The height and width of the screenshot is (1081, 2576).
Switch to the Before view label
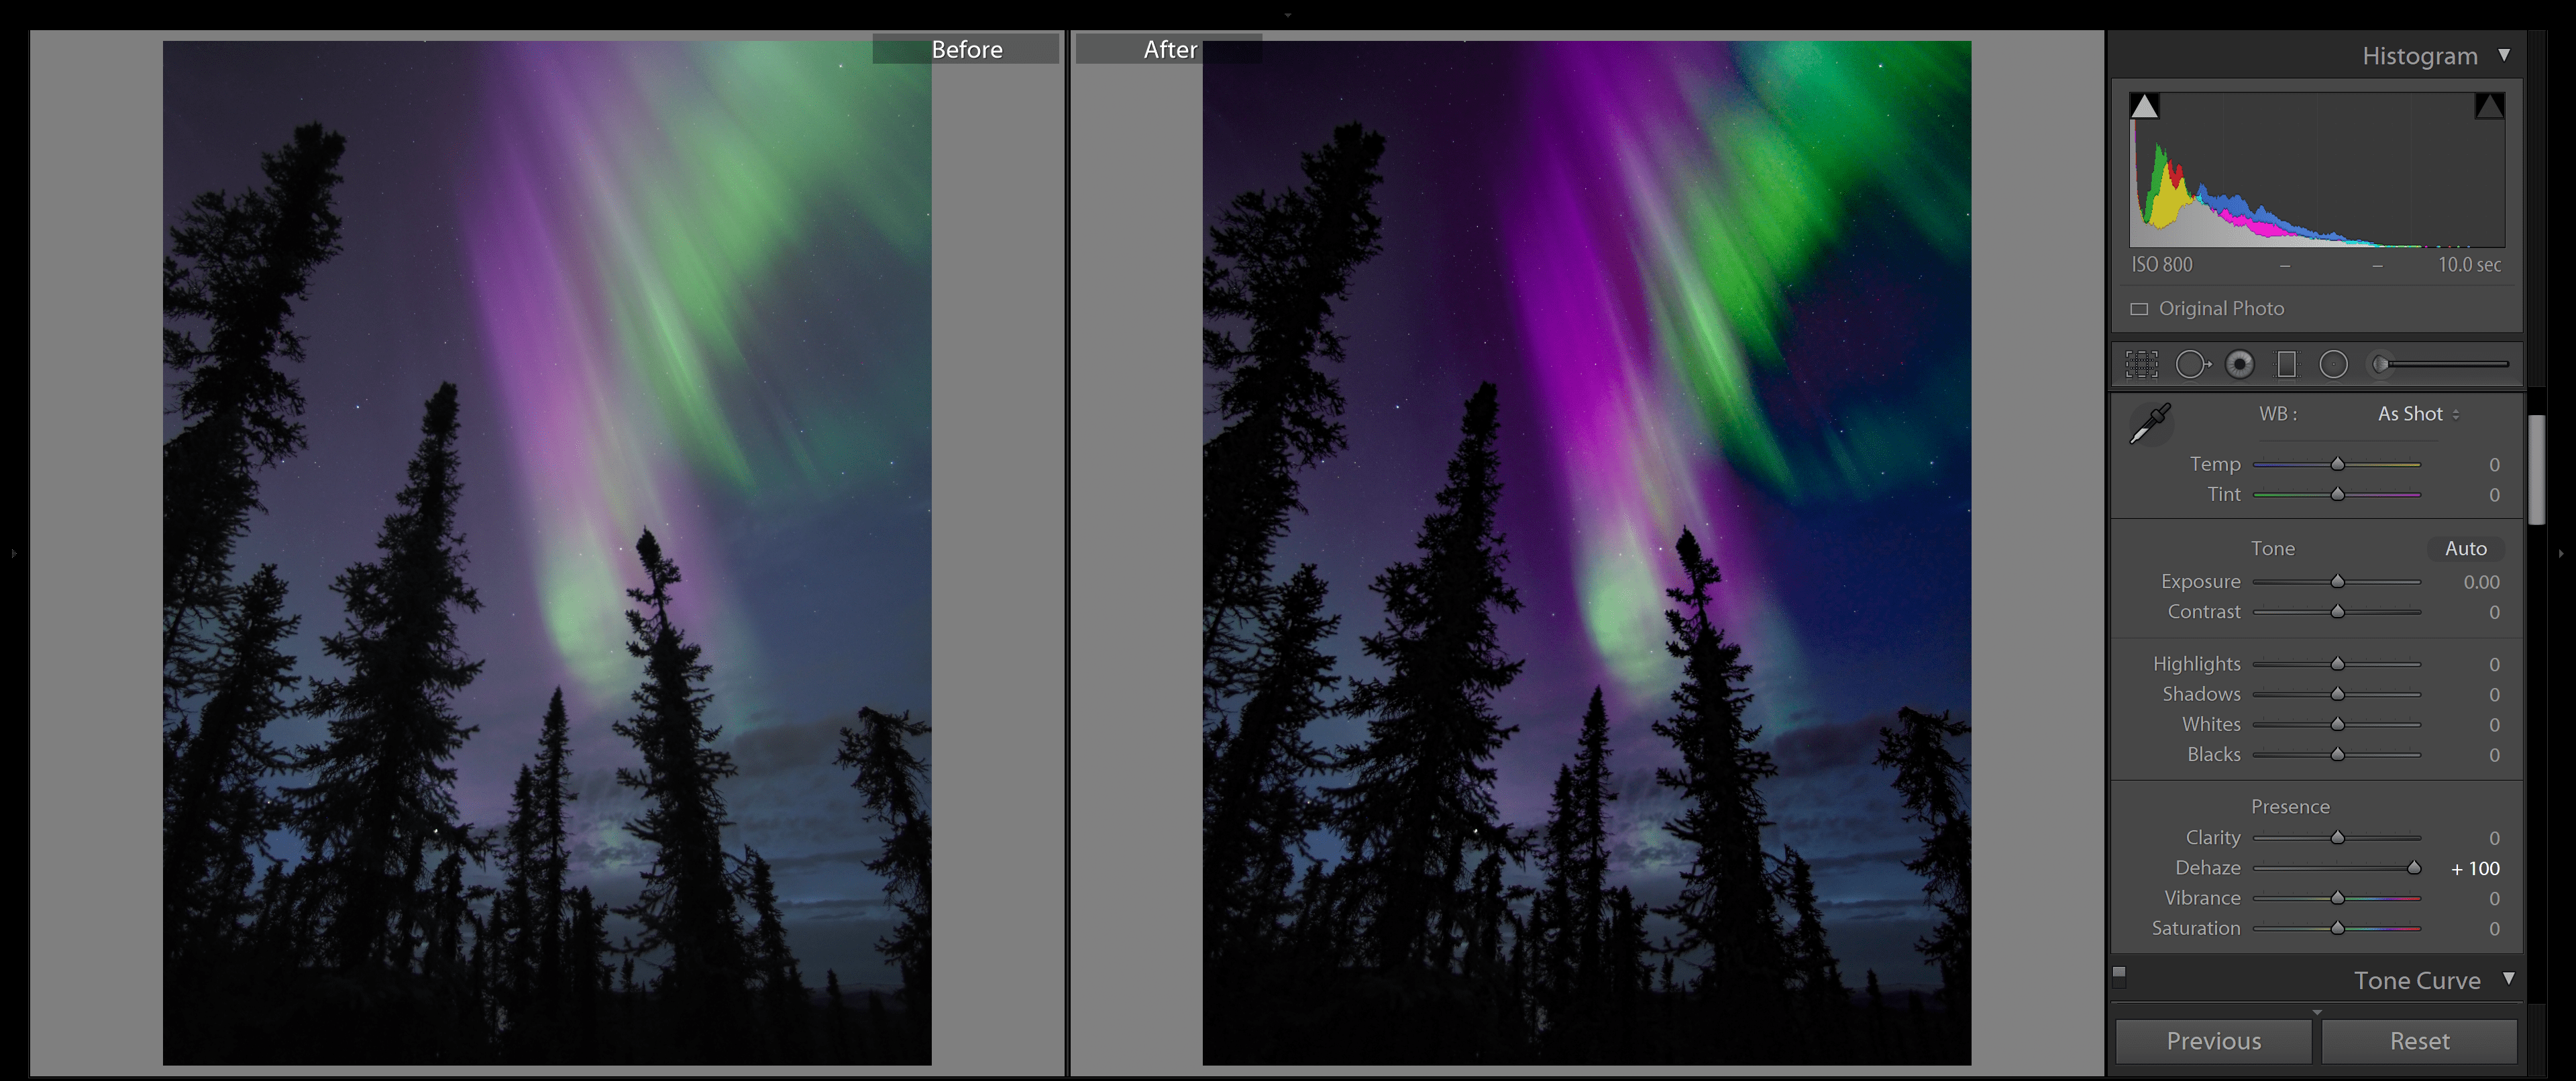[x=967, y=48]
